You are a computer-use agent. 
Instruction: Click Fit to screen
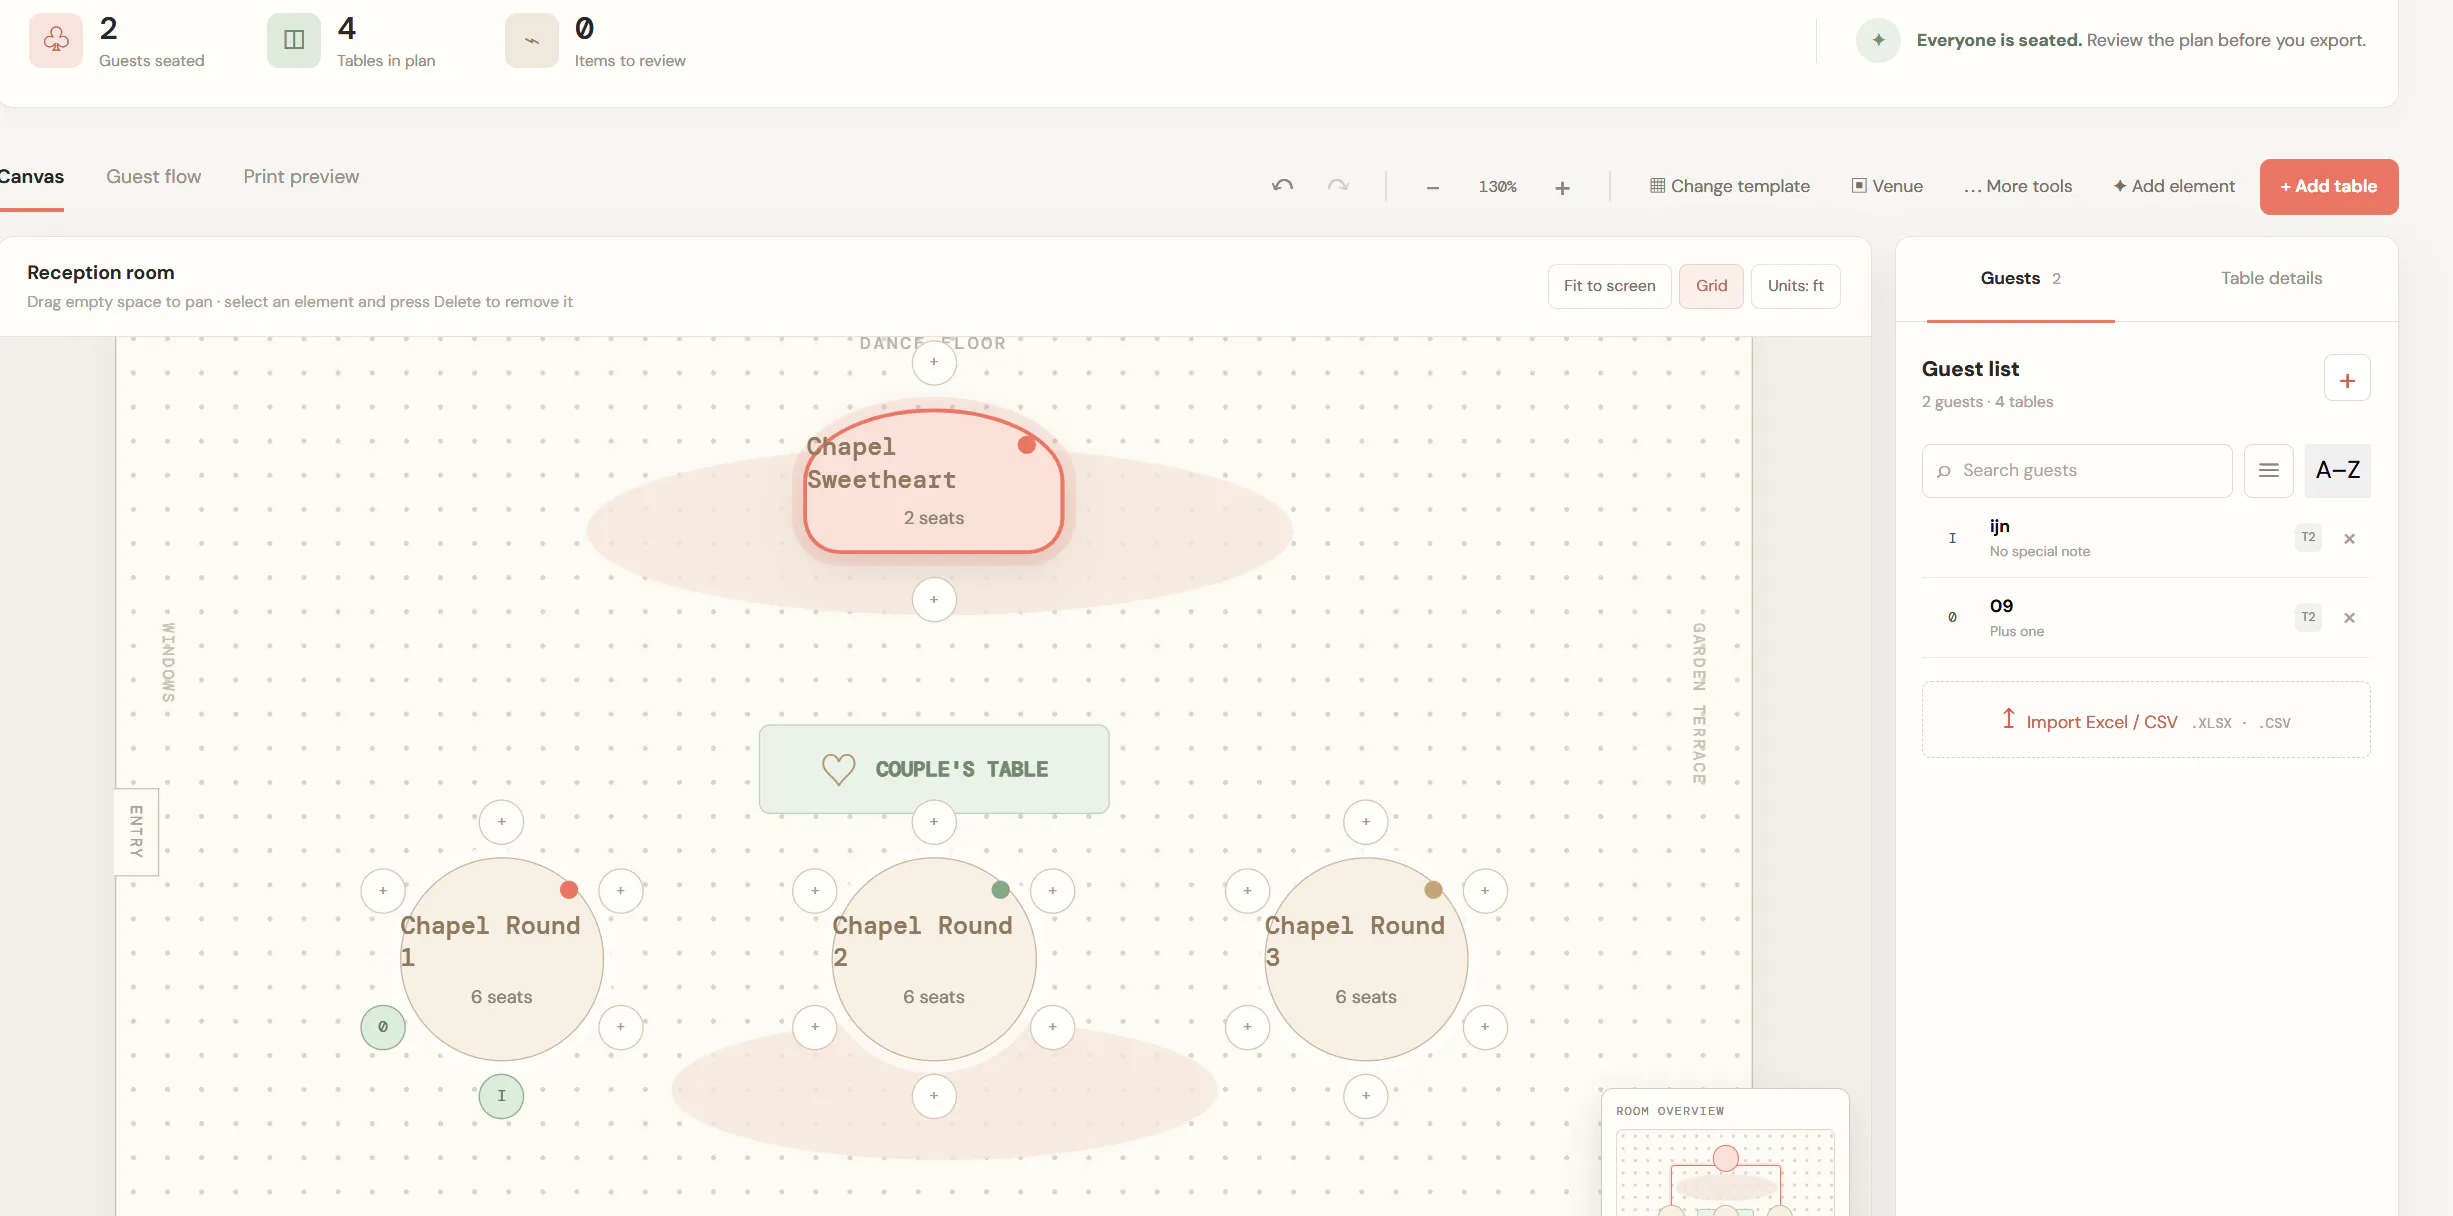tap(1609, 286)
